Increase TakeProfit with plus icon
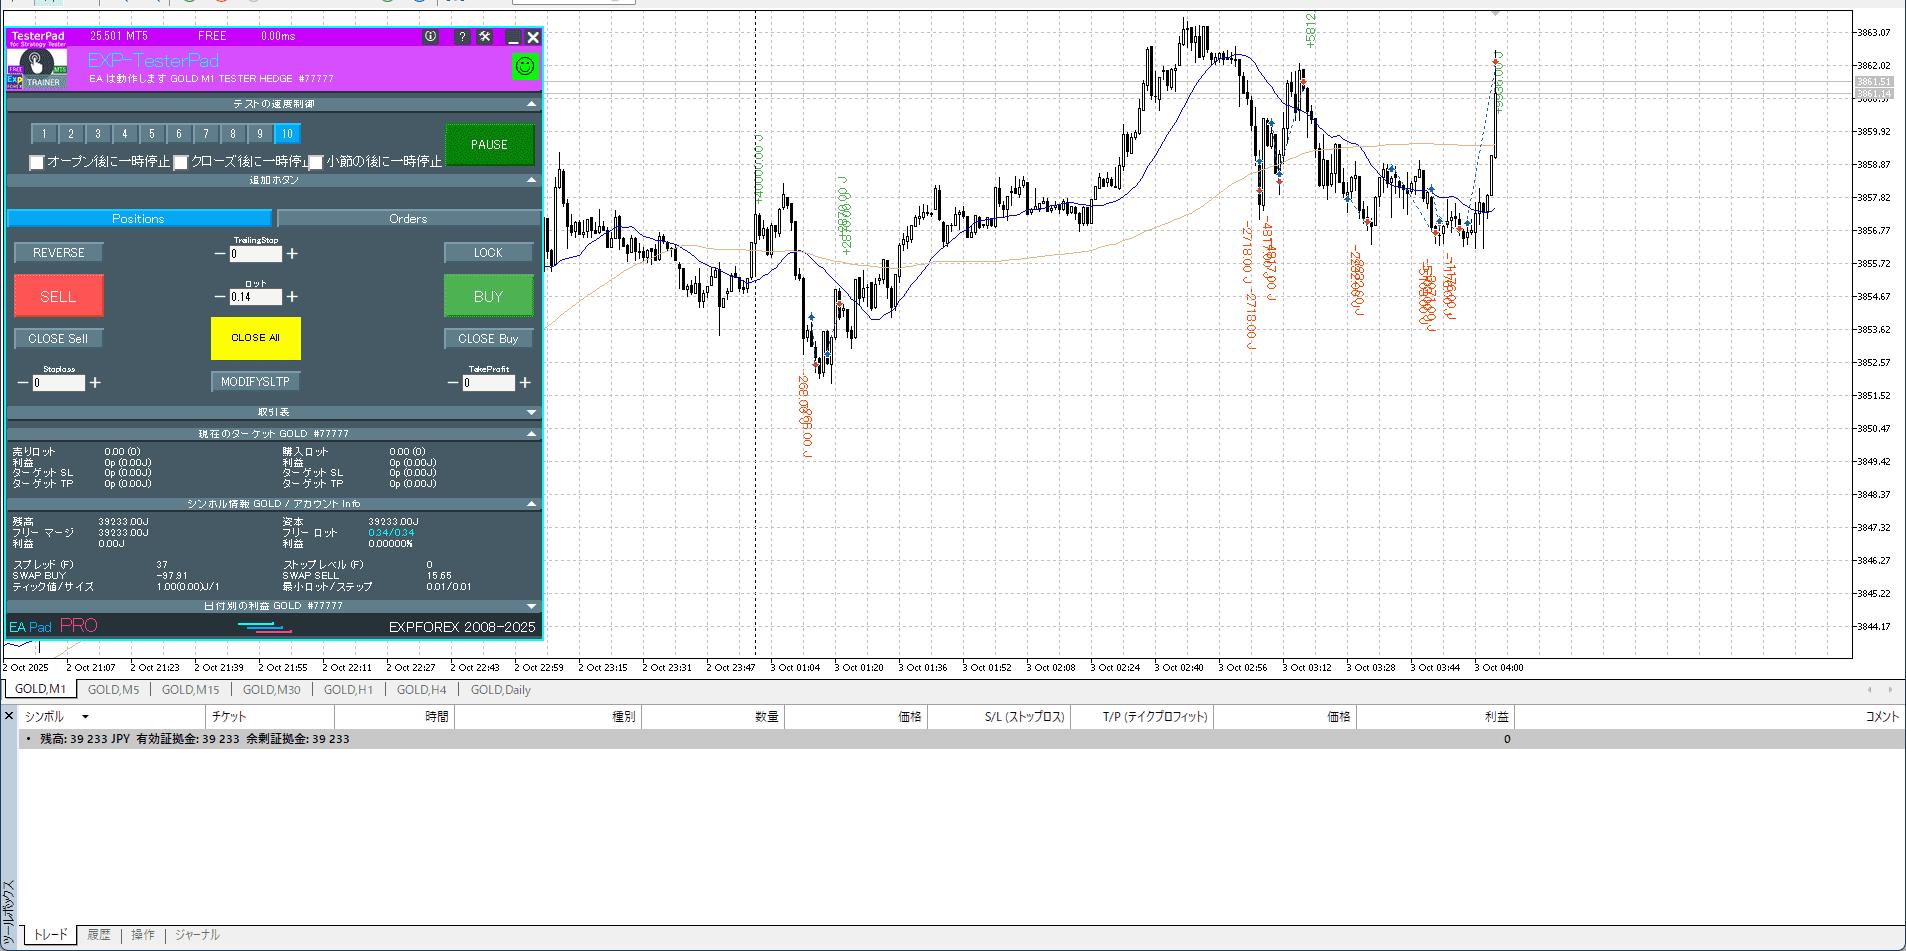Image resolution: width=1906 pixels, height=951 pixels. 525,383
